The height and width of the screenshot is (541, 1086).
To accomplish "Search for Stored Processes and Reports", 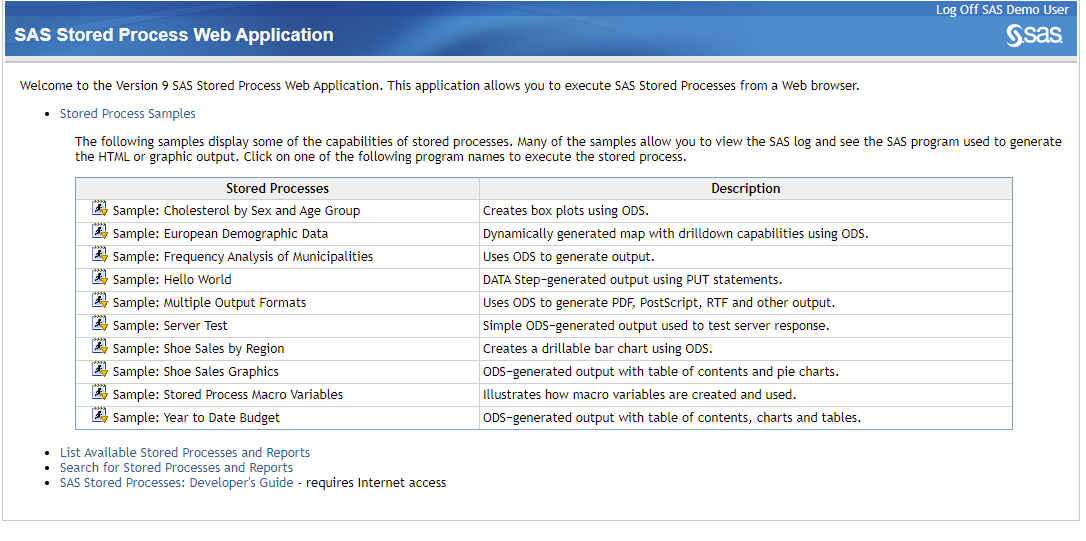I will 176,468.
